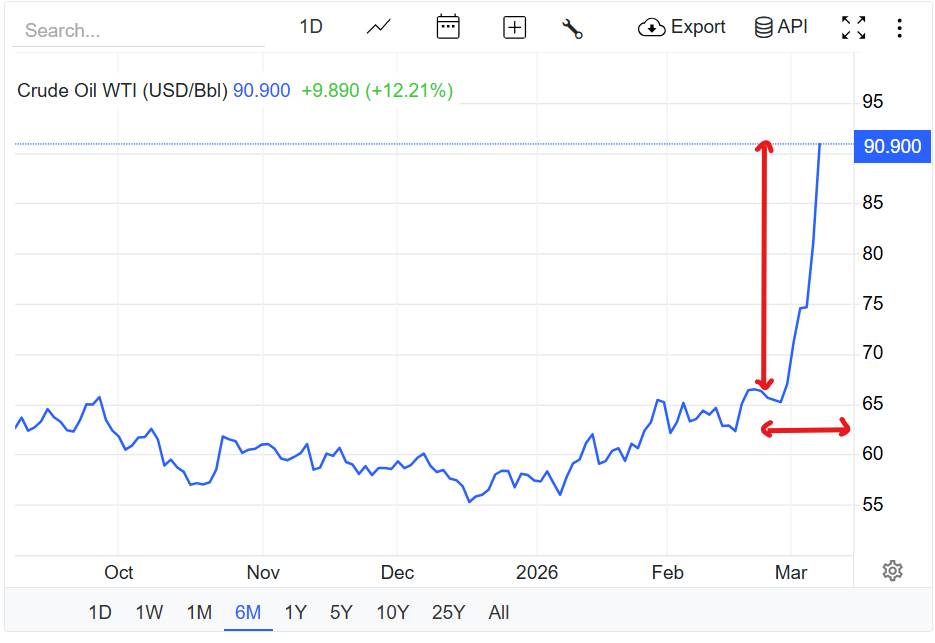
Task: Click the add comparison plus icon
Action: [514, 27]
